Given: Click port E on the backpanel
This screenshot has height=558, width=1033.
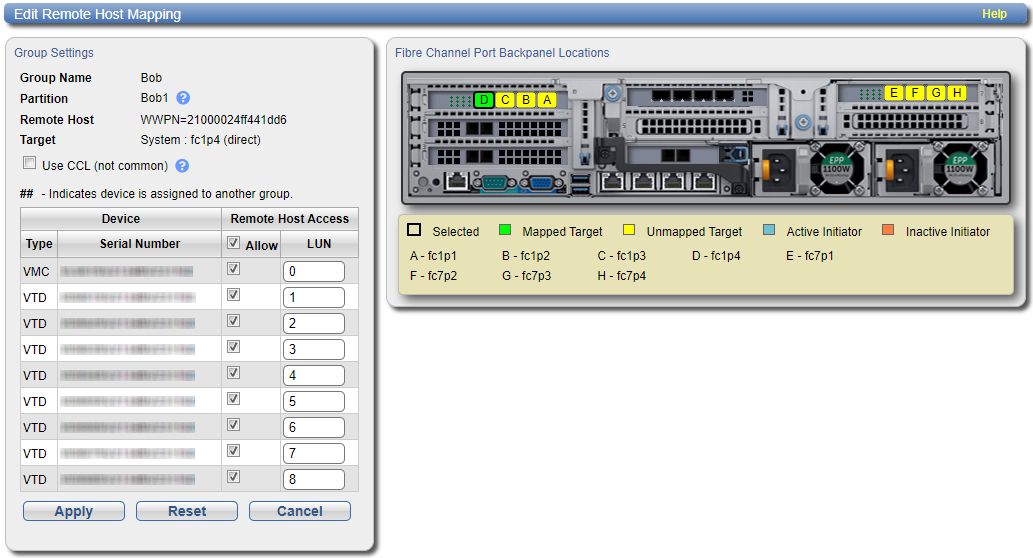Looking at the screenshot, I should tap(893, 93).
